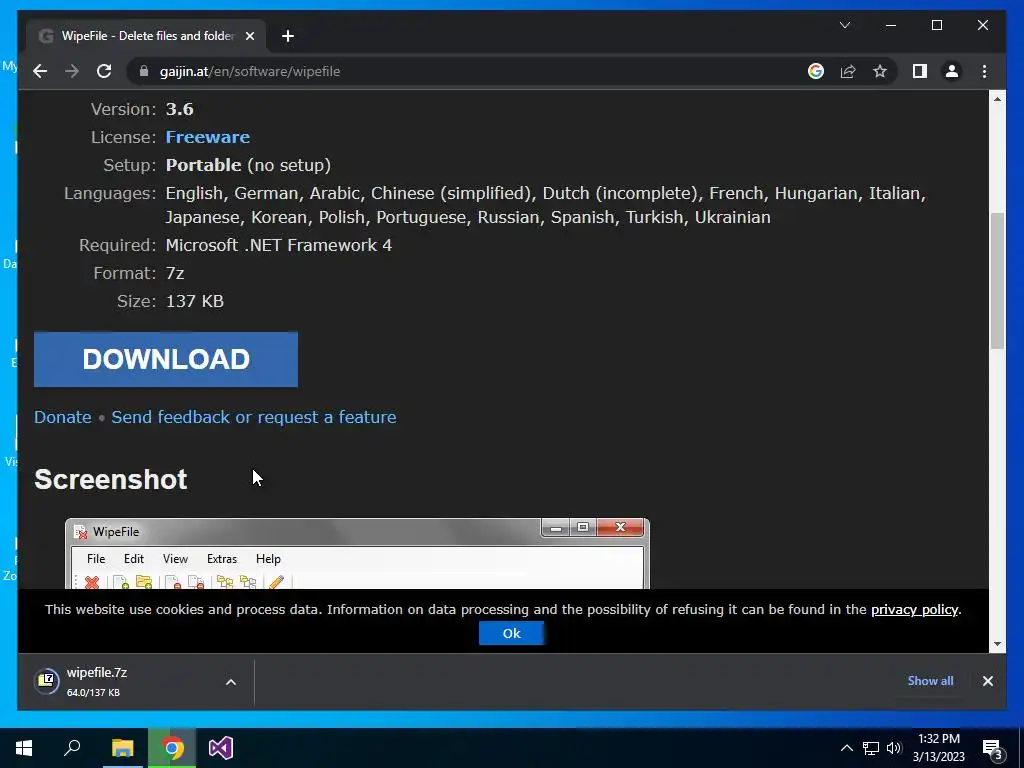Click the address bar URL
1024x768 pixels.
(249, 71)
